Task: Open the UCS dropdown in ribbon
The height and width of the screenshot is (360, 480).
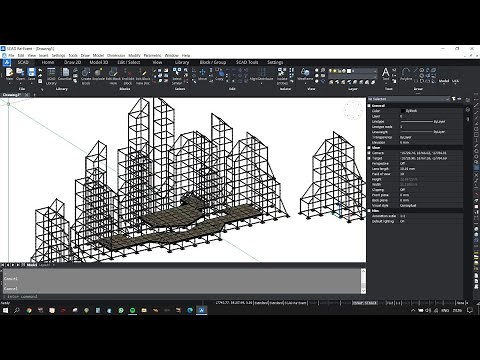Action: coord(455,81)
